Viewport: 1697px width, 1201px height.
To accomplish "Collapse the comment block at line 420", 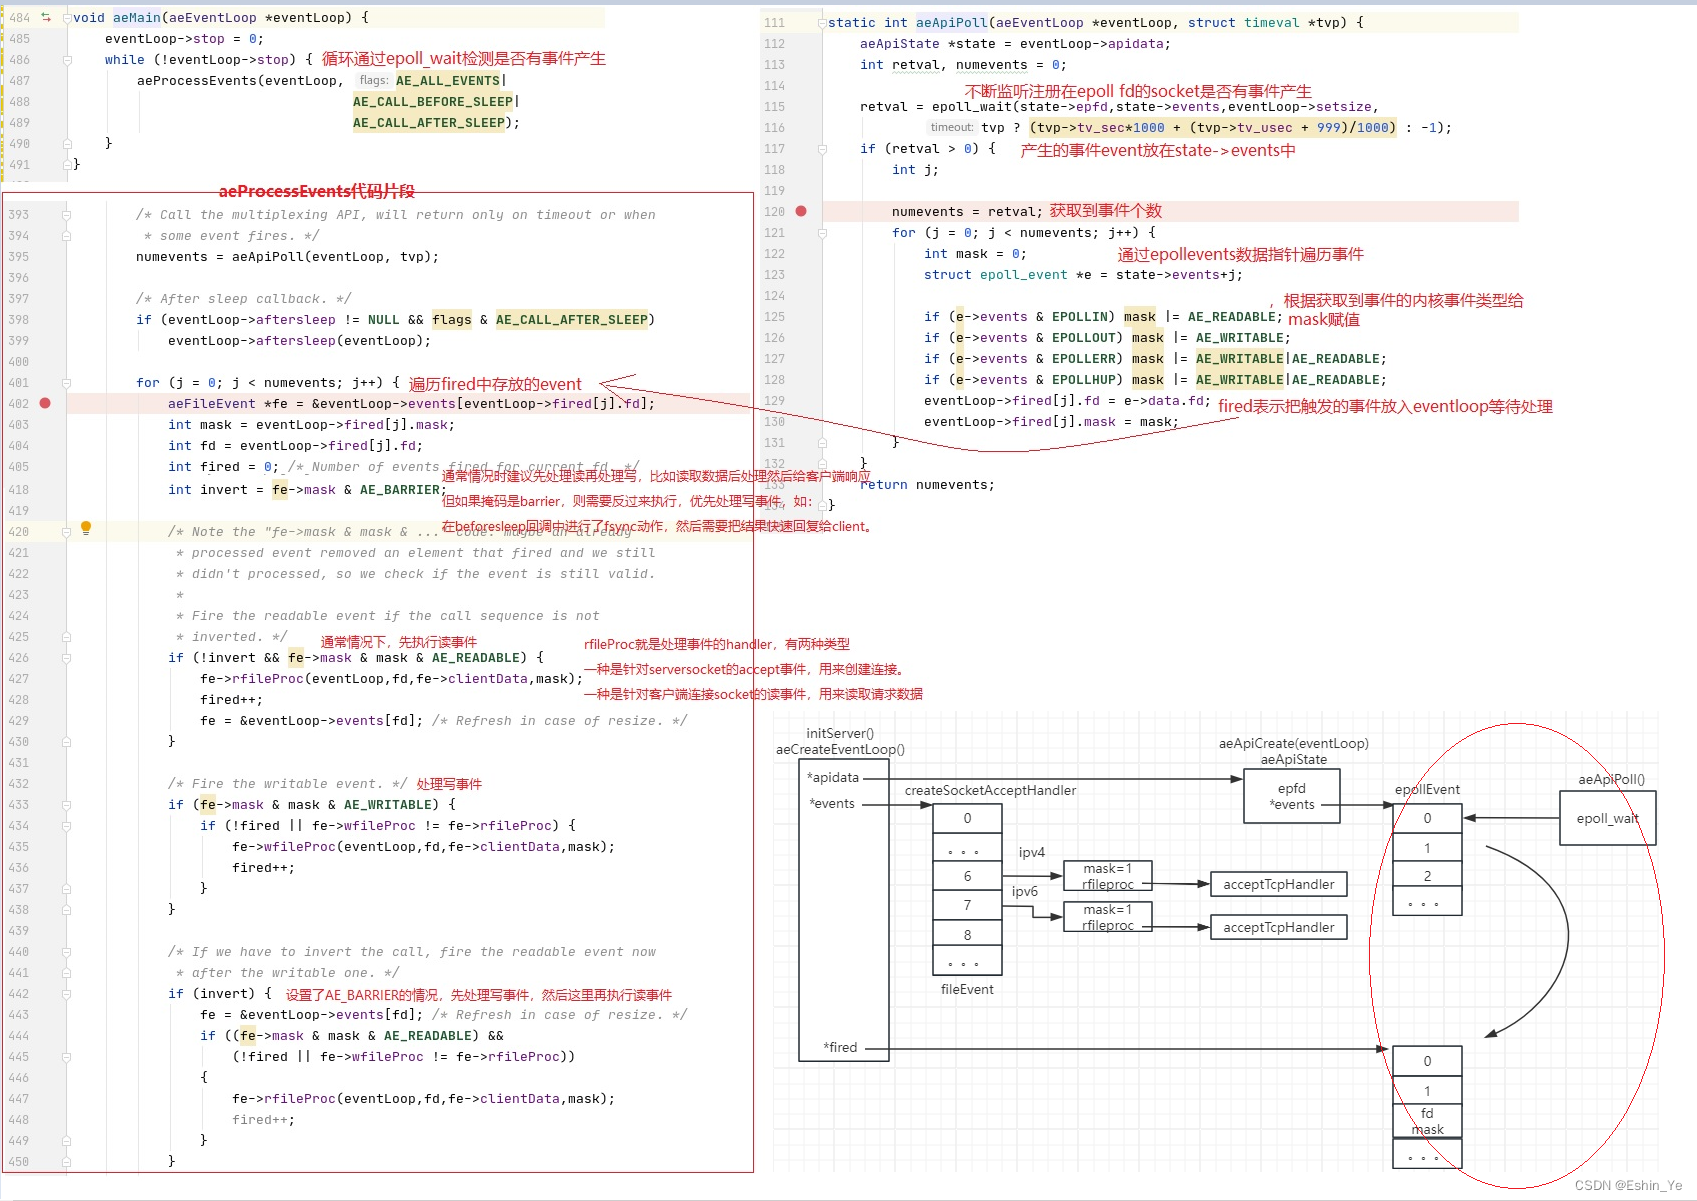I will point(67,532).
